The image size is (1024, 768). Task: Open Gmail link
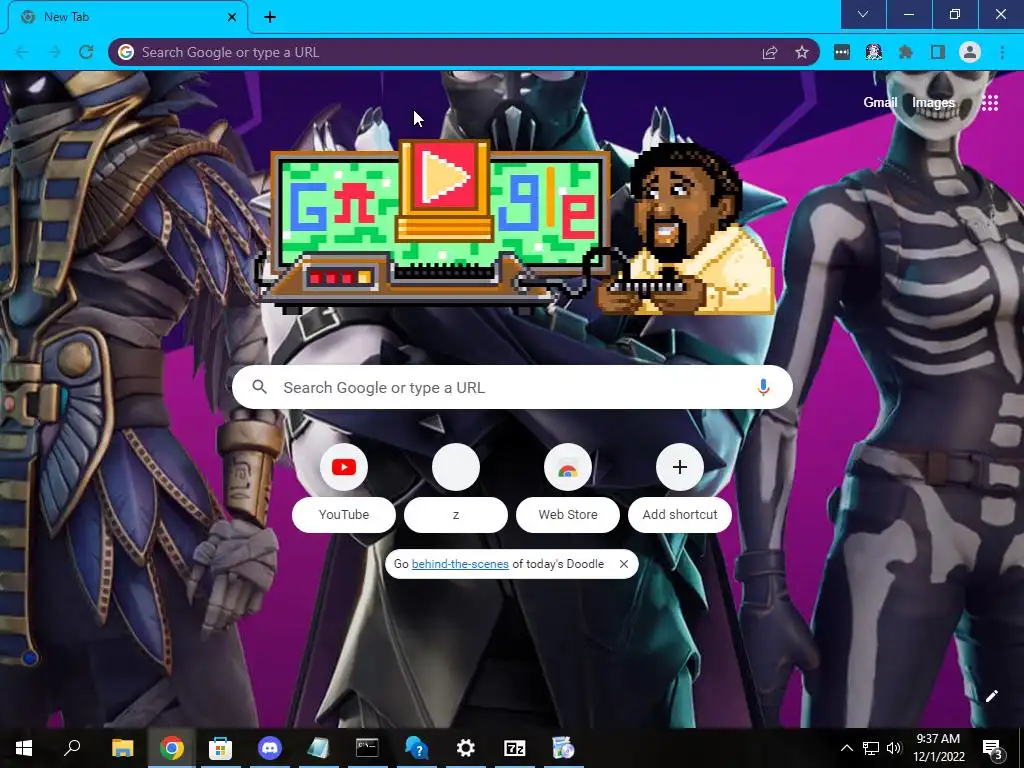[x=880, y=103]
